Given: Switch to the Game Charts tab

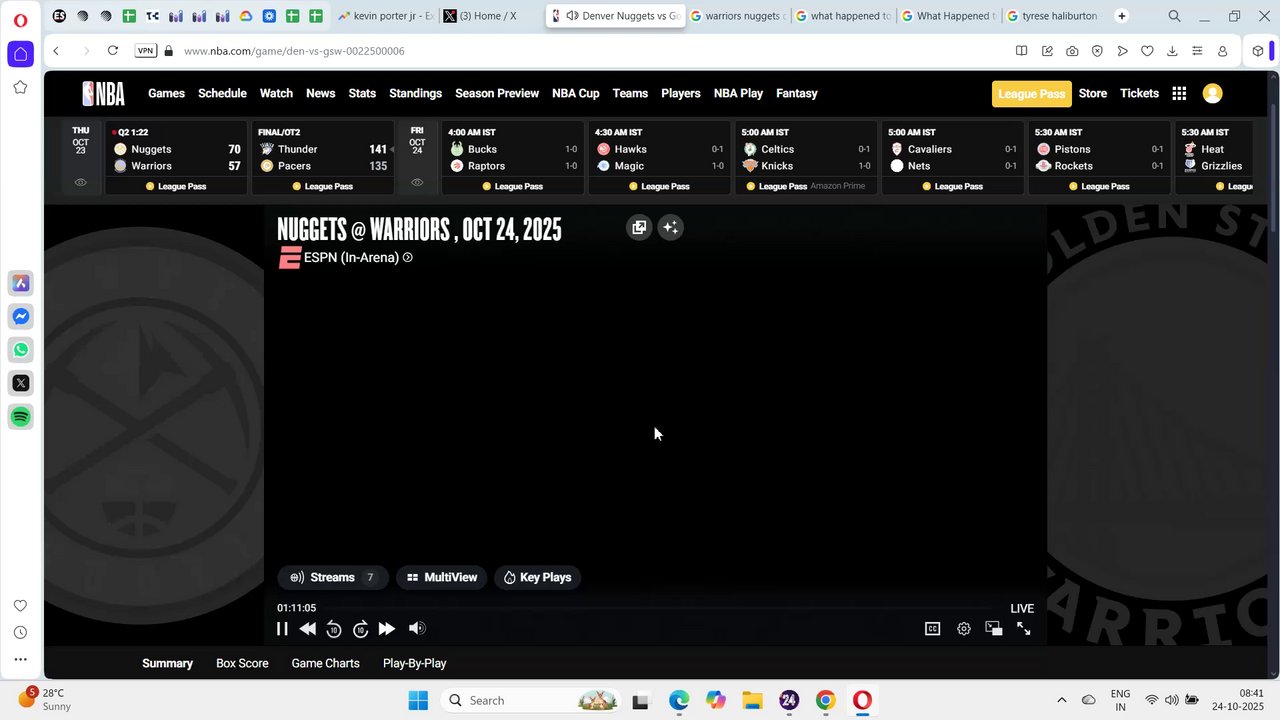Looking at the screenshot, I should pos(325,663).
